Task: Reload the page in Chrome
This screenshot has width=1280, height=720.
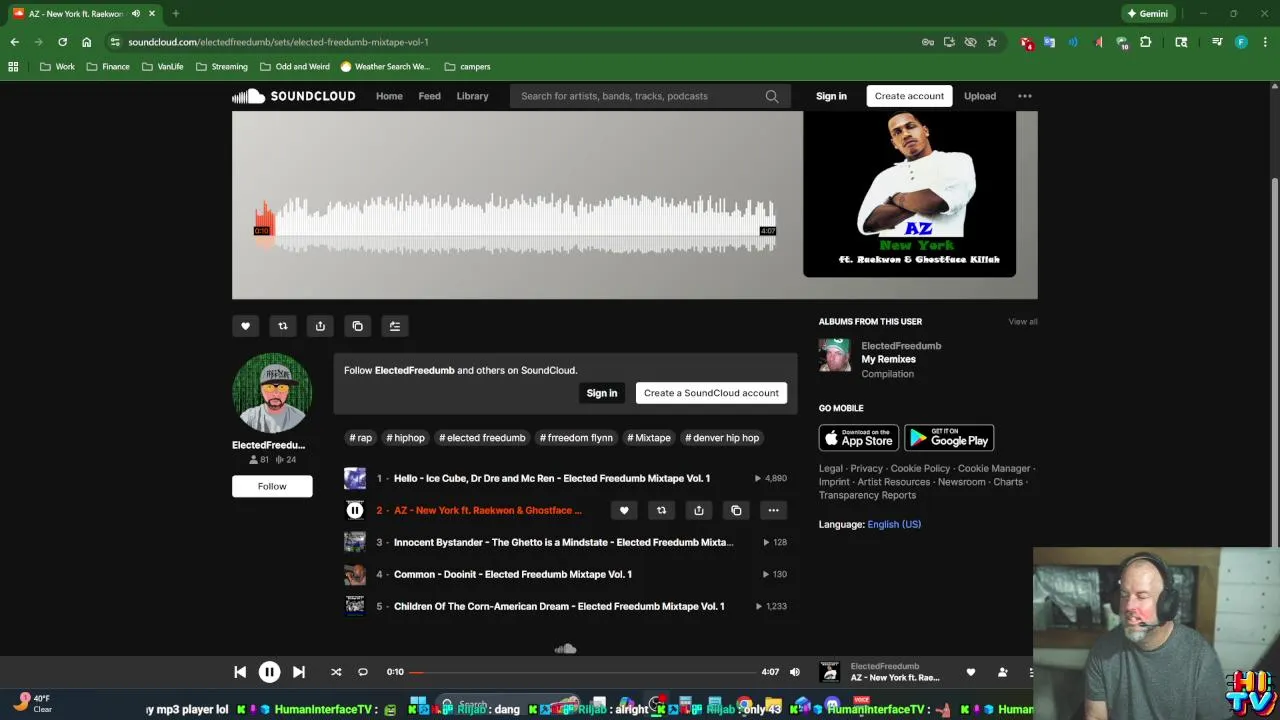Action: [x=62, y=42]
